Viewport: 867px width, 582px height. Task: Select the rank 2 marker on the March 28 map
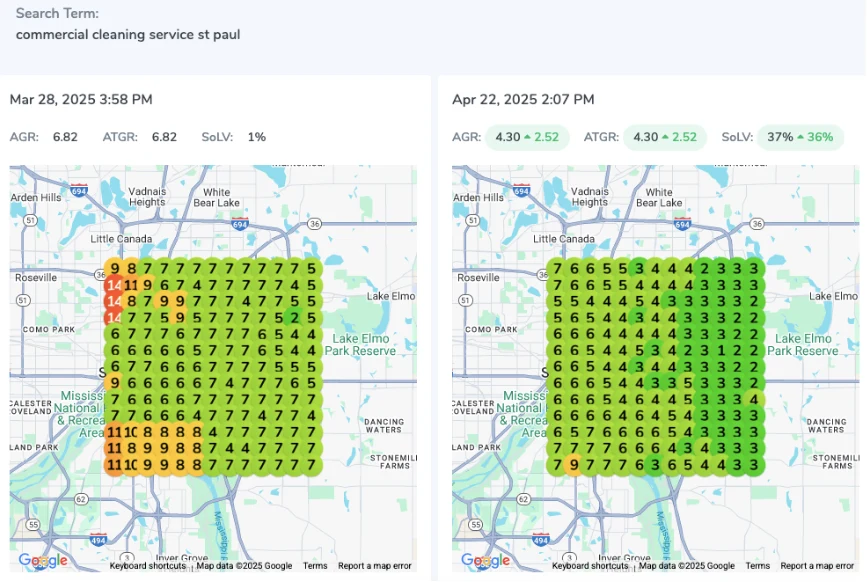293,317
